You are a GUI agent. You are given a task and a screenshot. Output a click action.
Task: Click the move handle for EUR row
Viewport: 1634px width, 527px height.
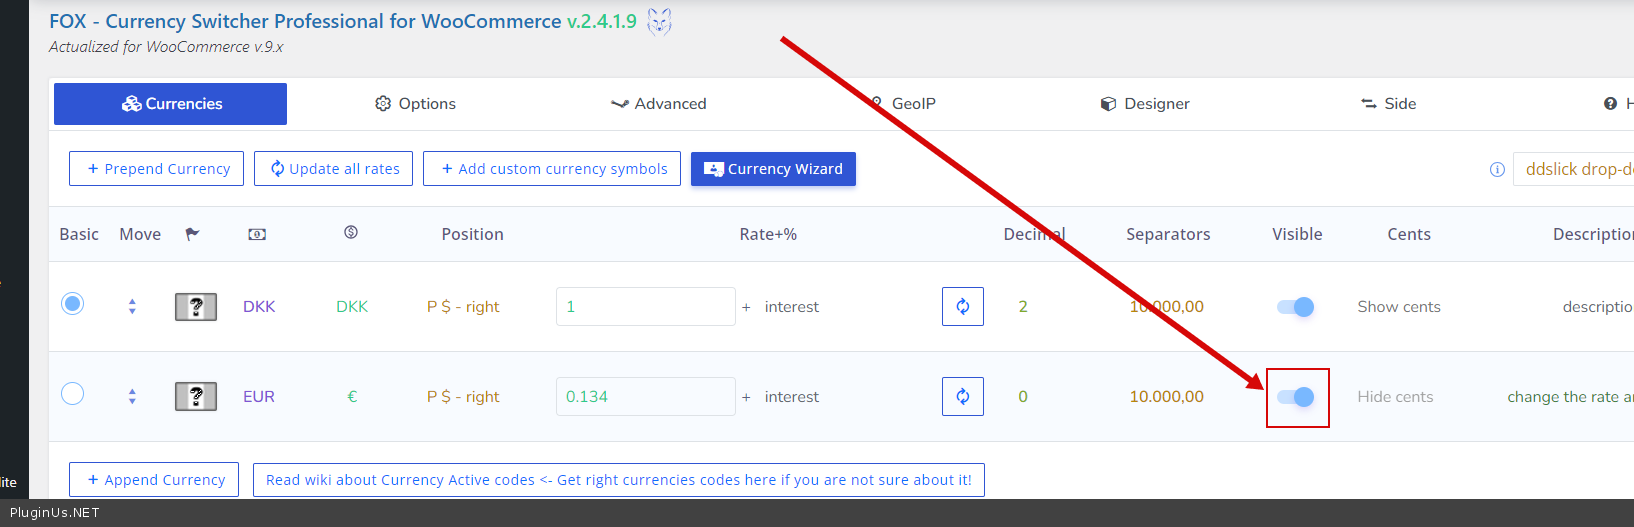click(132, 397)
